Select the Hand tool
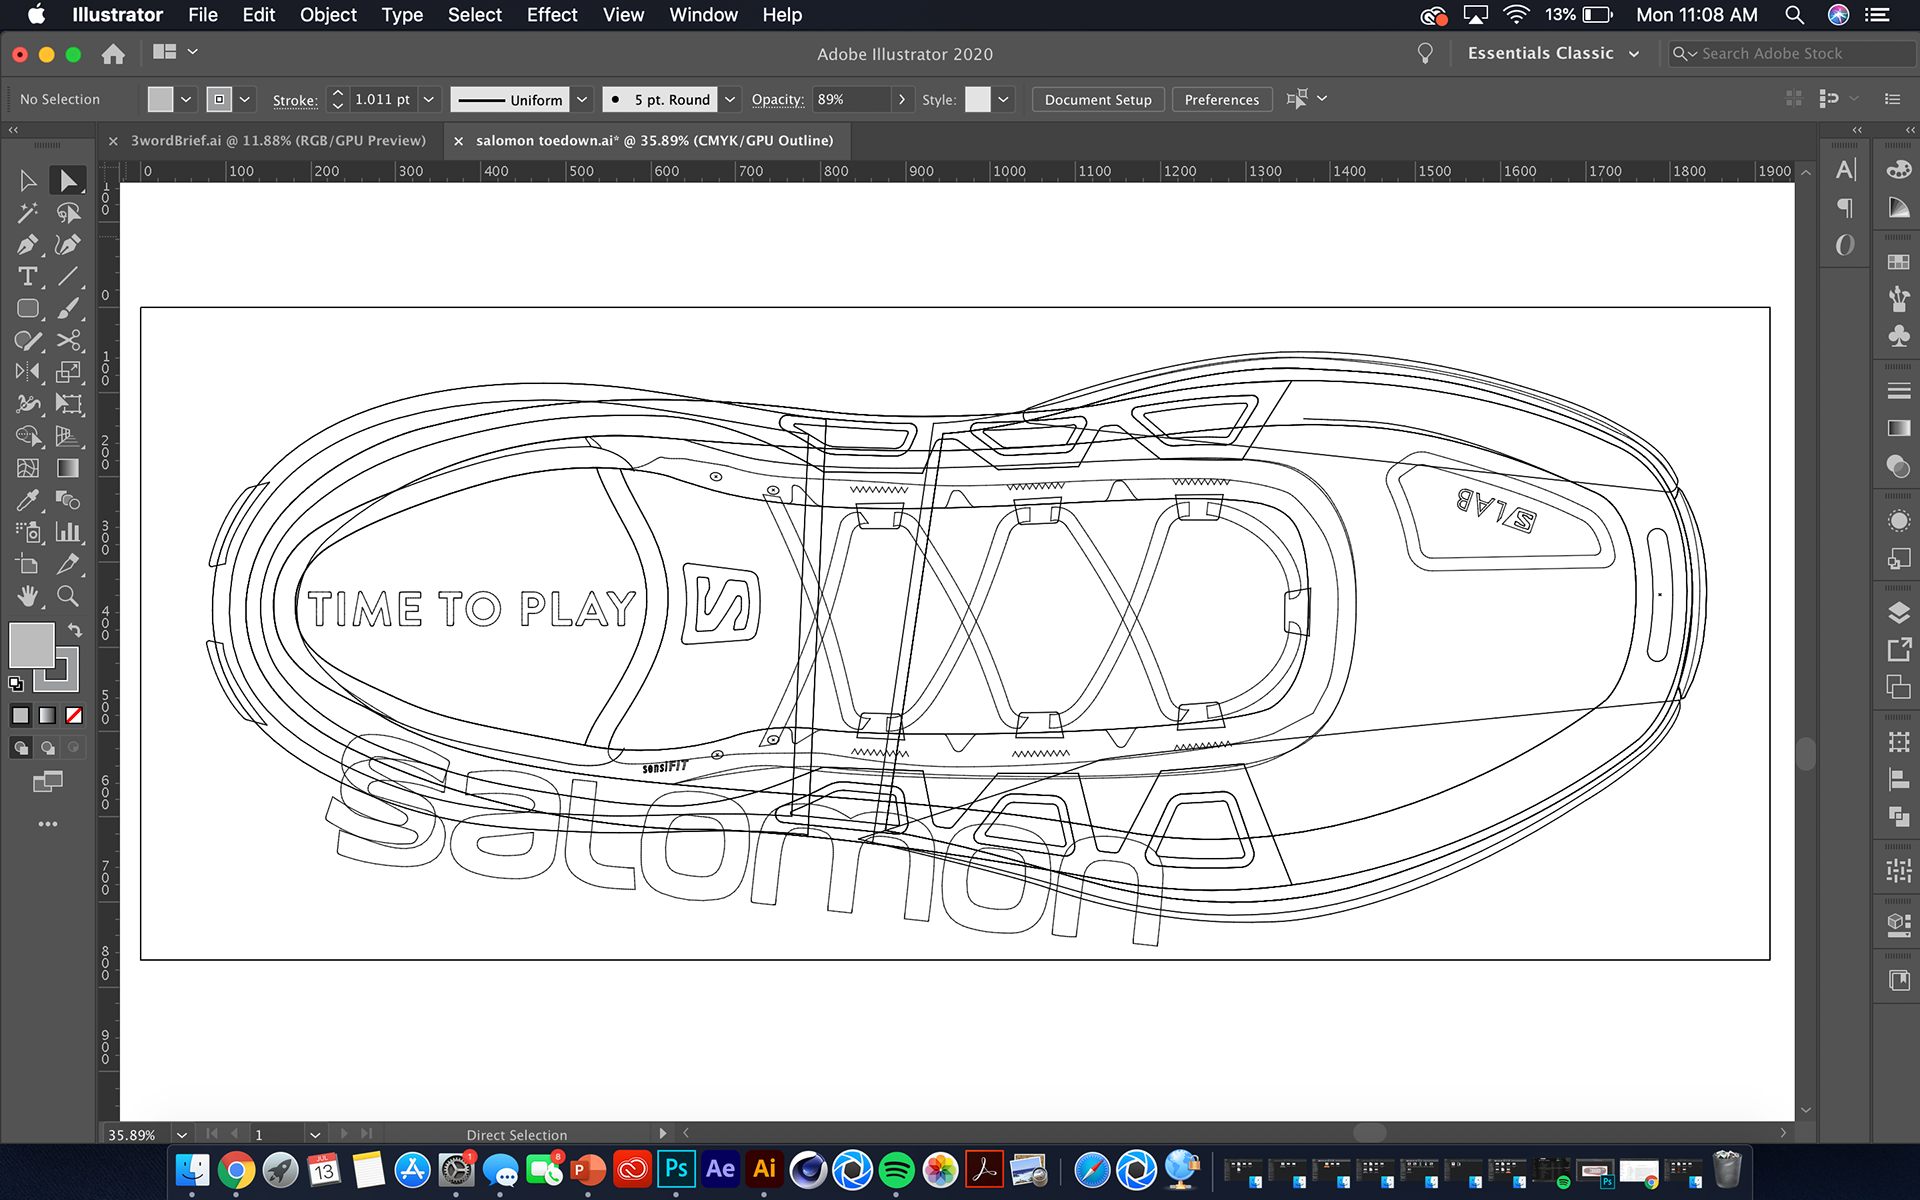 27,596
